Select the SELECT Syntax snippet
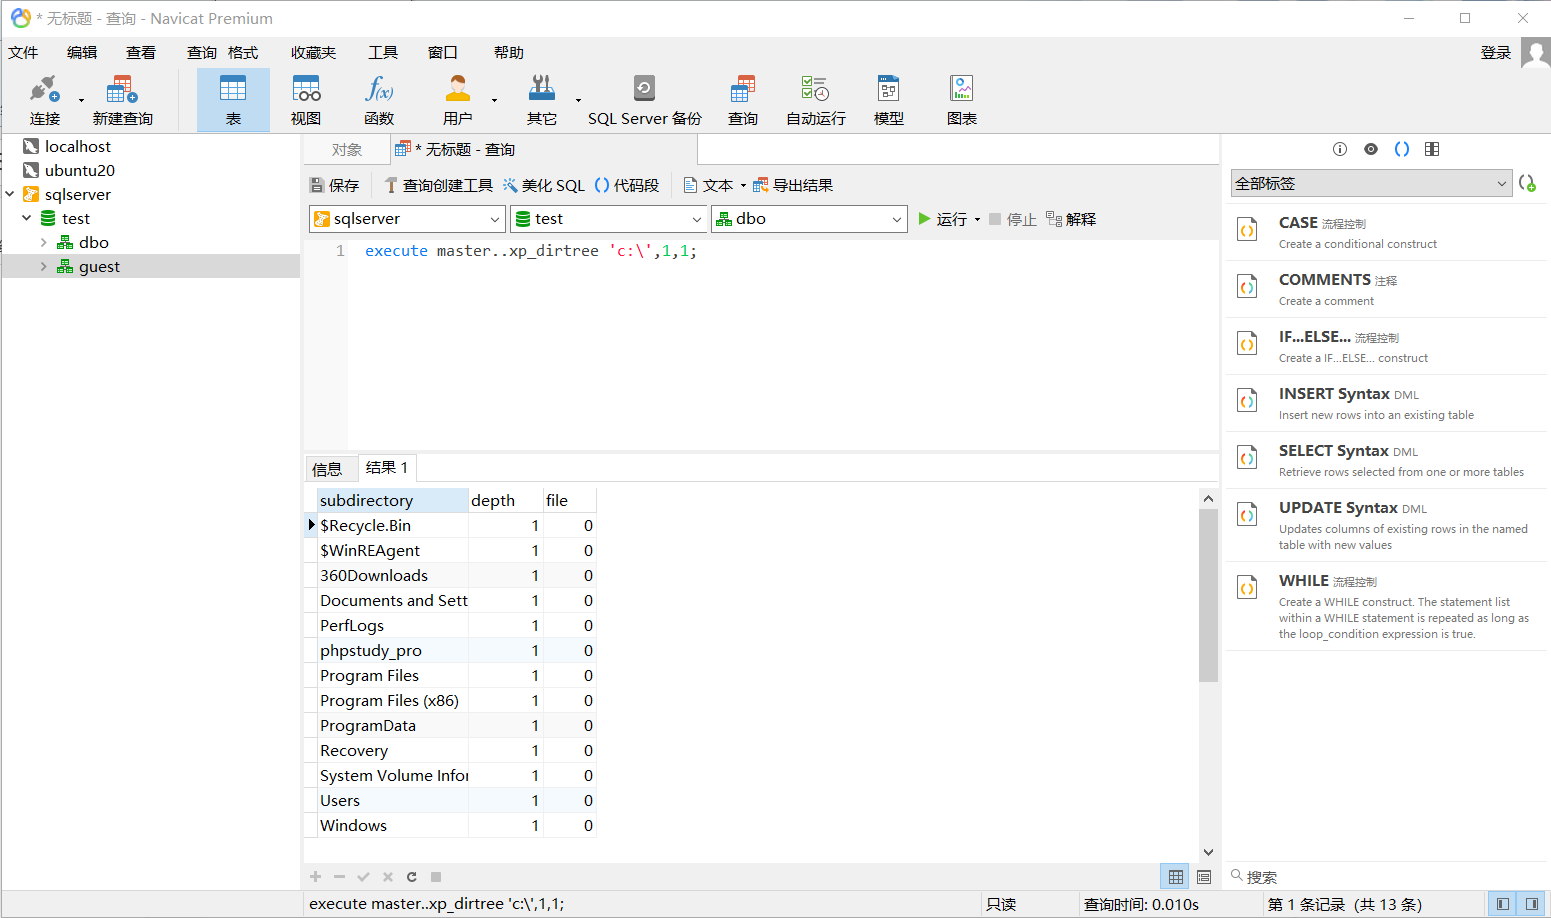Viewport: 1551px width, 918px height. pyautogui.click(x=1386, y=460)
